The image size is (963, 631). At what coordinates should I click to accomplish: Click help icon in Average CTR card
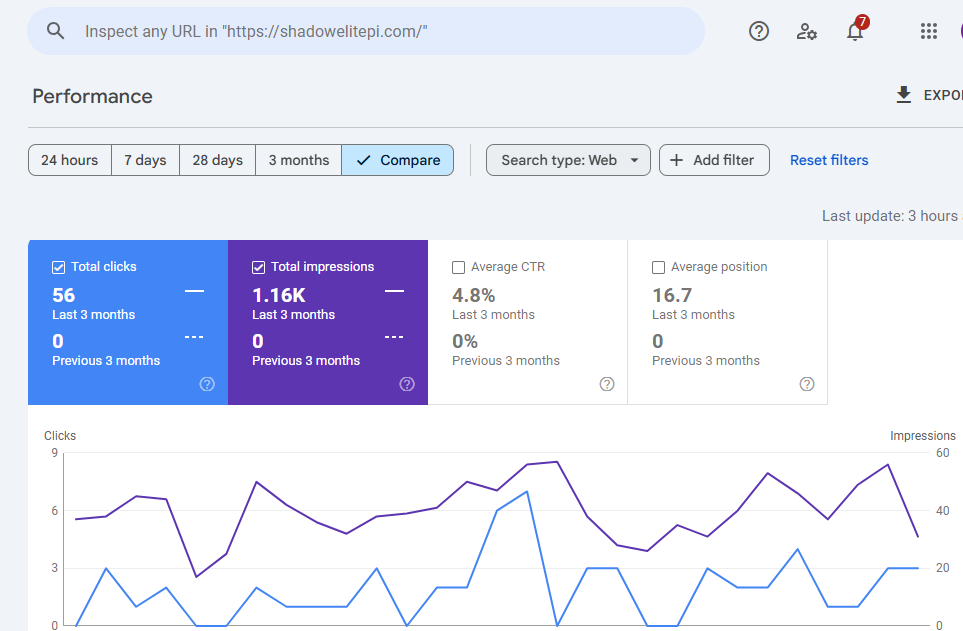coord(607,384)
